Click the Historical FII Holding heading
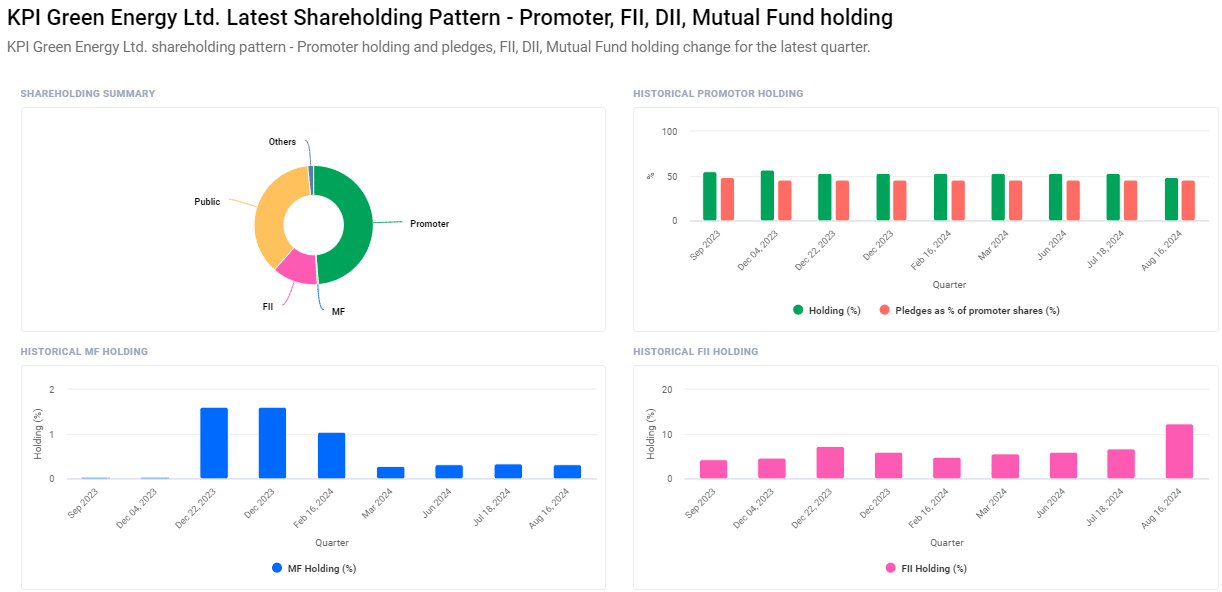Viewport: 1222px width, 592px height. pos(695,352)
